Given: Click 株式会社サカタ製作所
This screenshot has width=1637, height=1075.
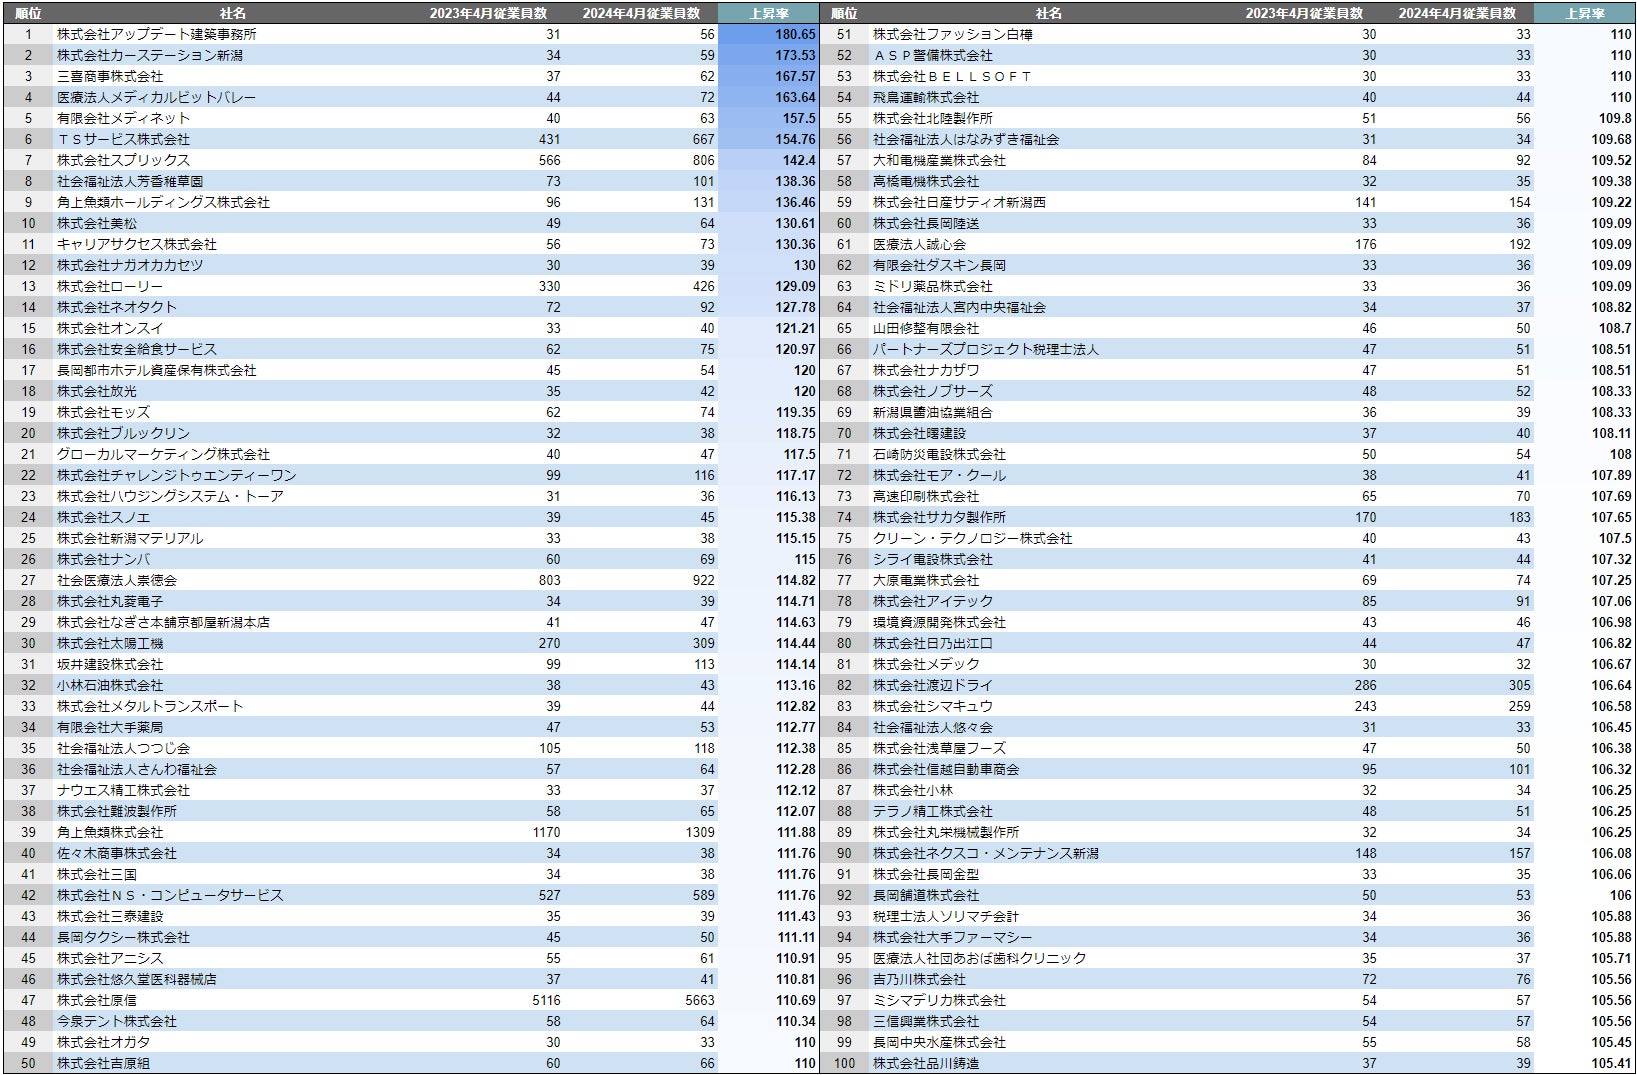Looking at the screenshot, I should [x=938, y=517].
